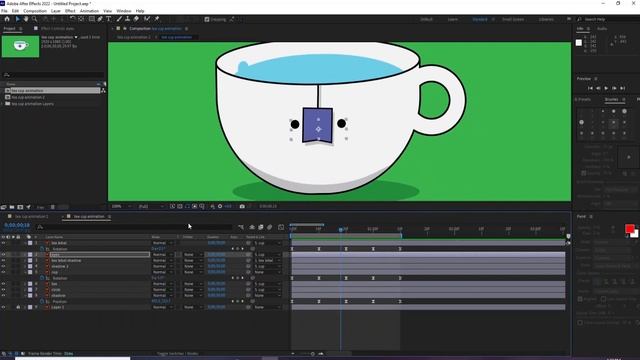Hide the shadow layer 8 eye
Image resolution: width=640 pixels, height=360 pixels.
coord(3,295)
